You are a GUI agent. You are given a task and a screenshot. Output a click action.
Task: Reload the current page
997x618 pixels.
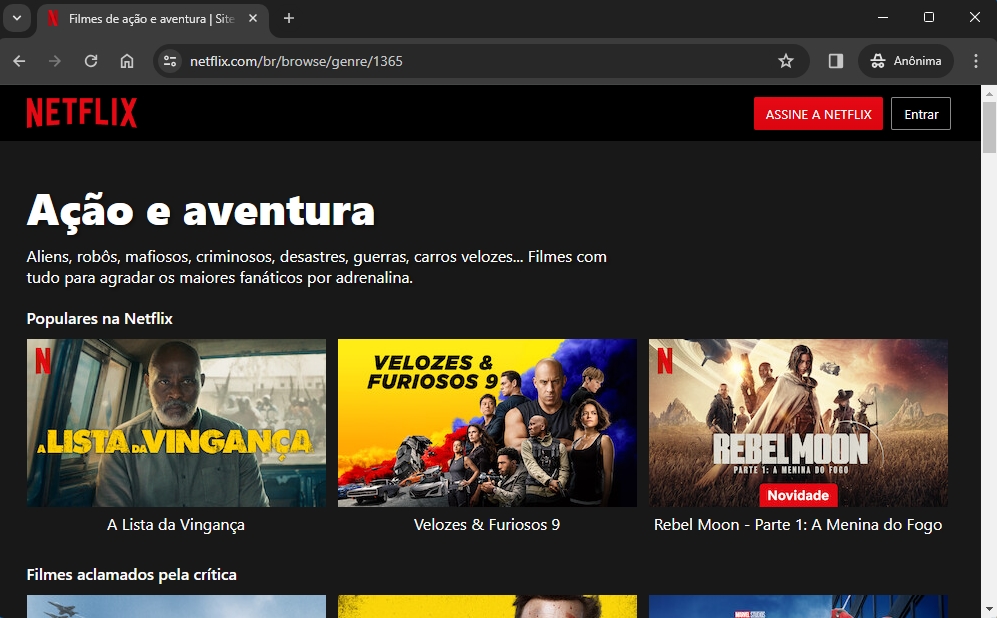pyautogui.click(x=91, y=61)
